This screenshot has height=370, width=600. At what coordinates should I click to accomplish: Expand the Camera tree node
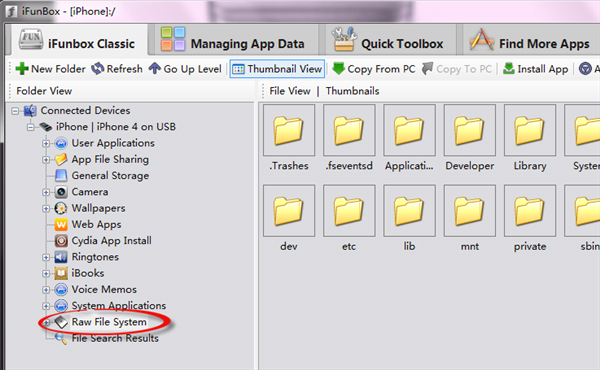[x=46, y=192]
